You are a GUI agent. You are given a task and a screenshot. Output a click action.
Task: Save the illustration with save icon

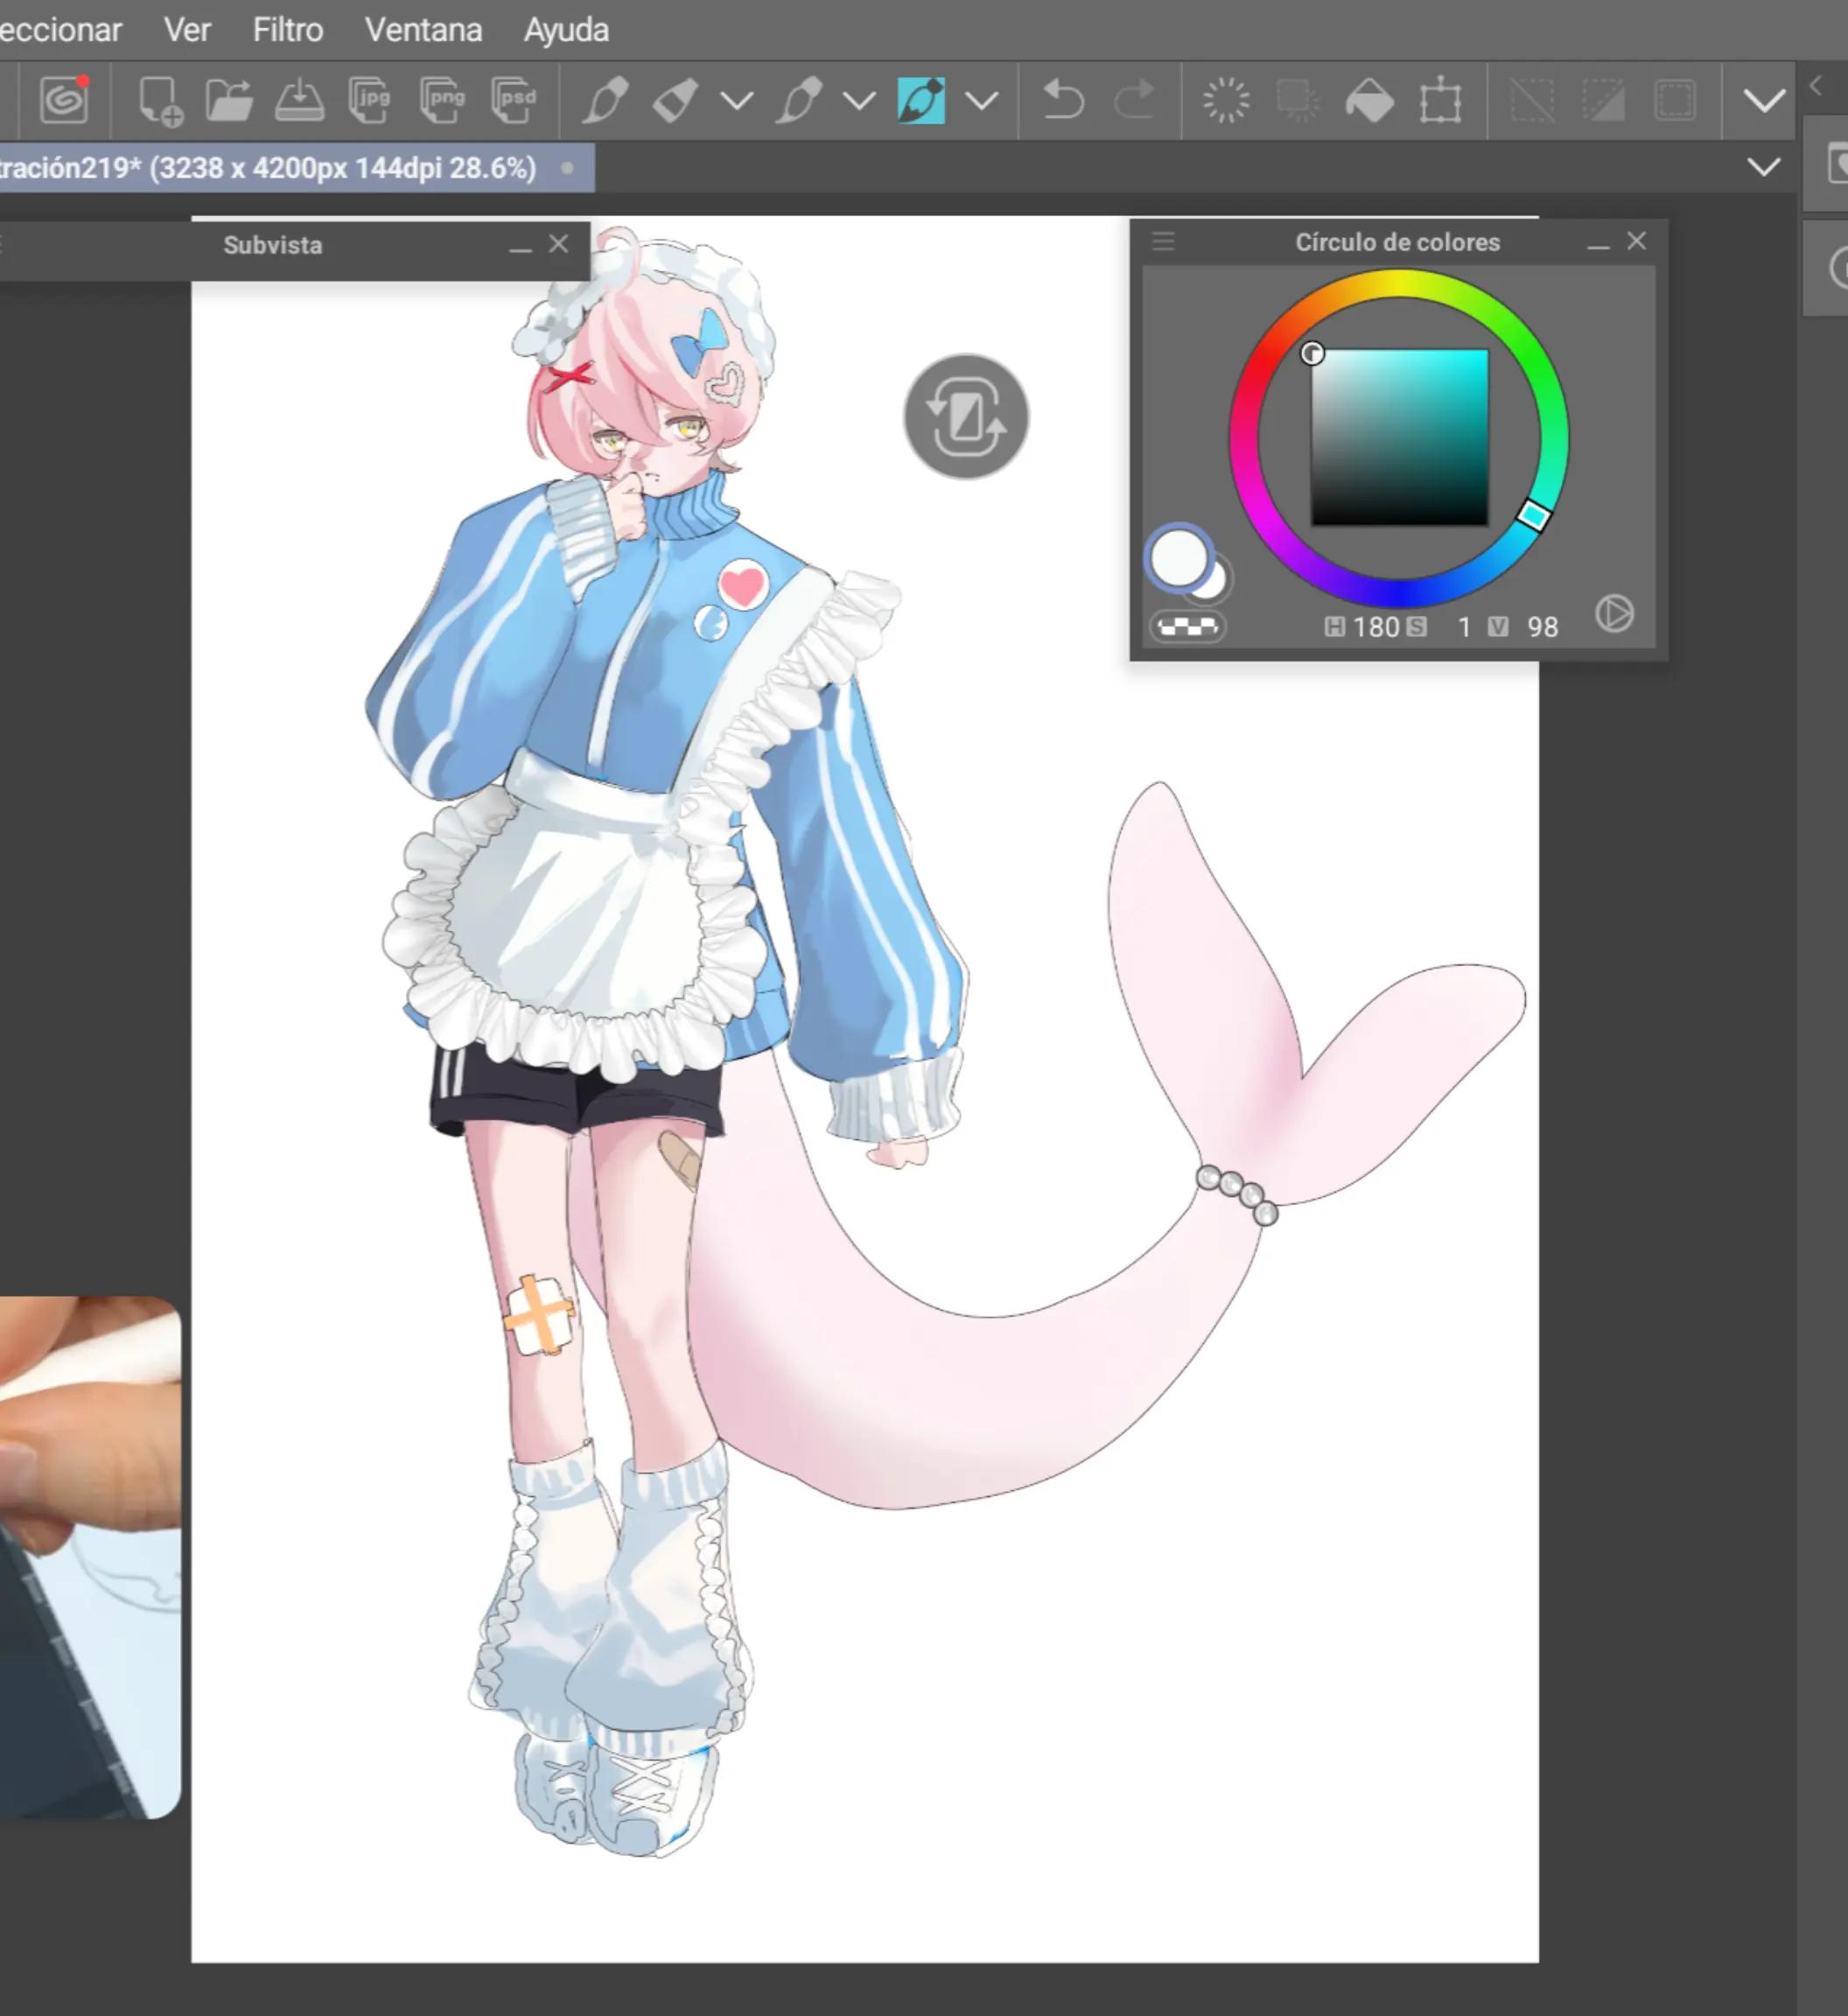(299, 100)
